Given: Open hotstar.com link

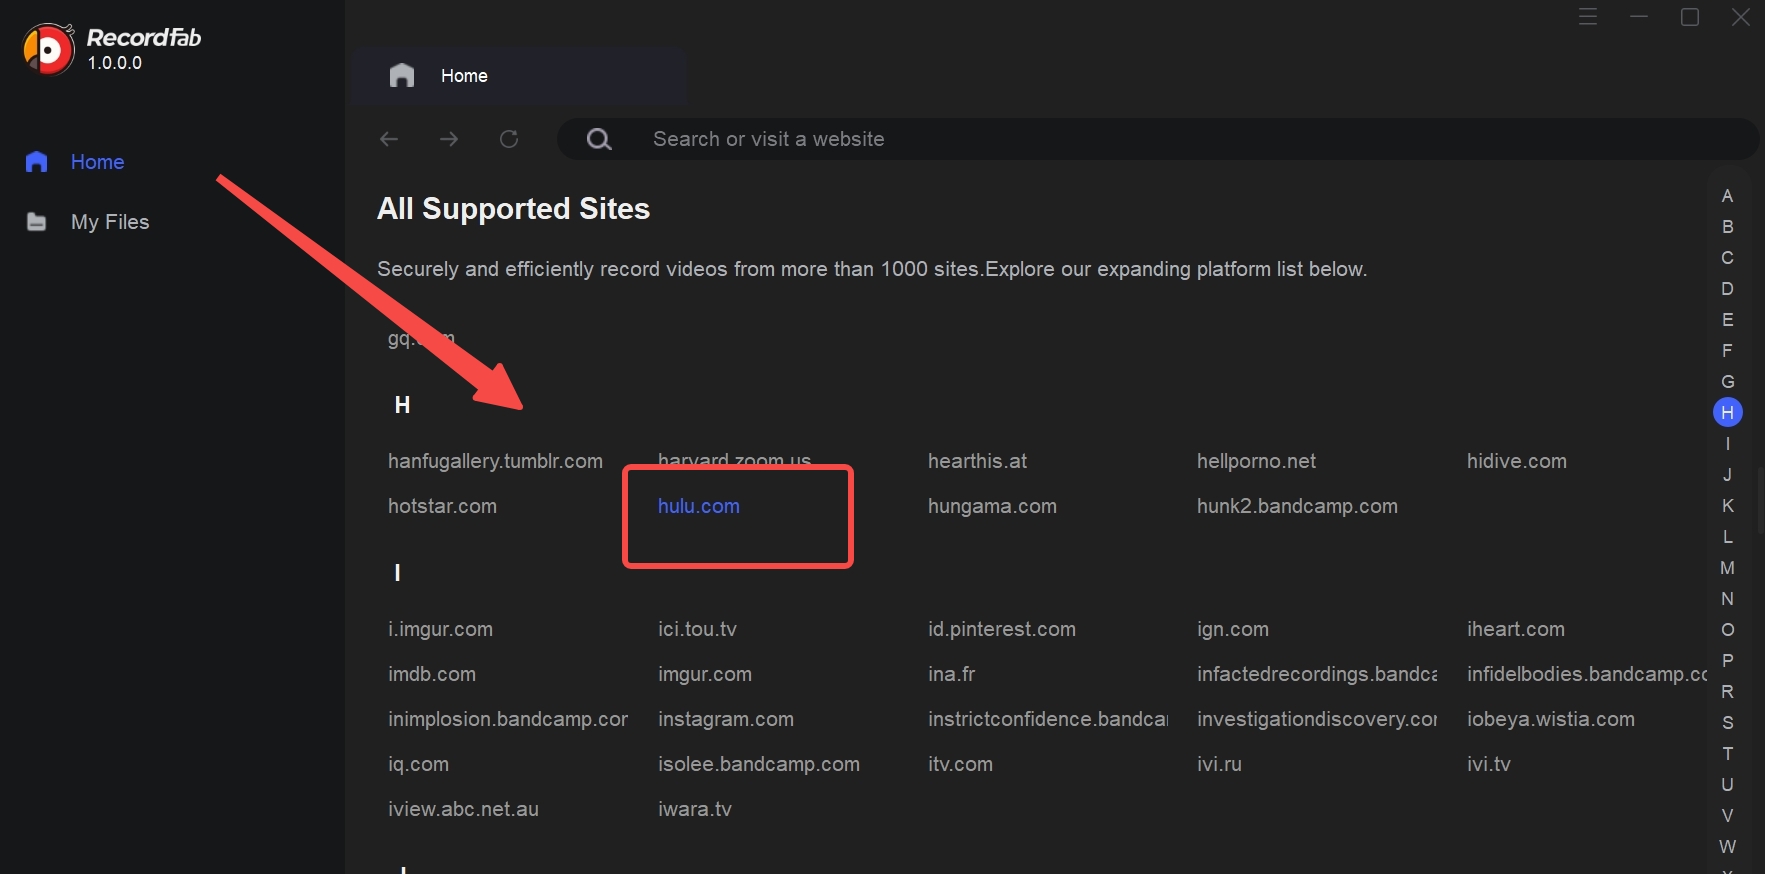Looking at the screenshot, I should click(x=442, y=506).
